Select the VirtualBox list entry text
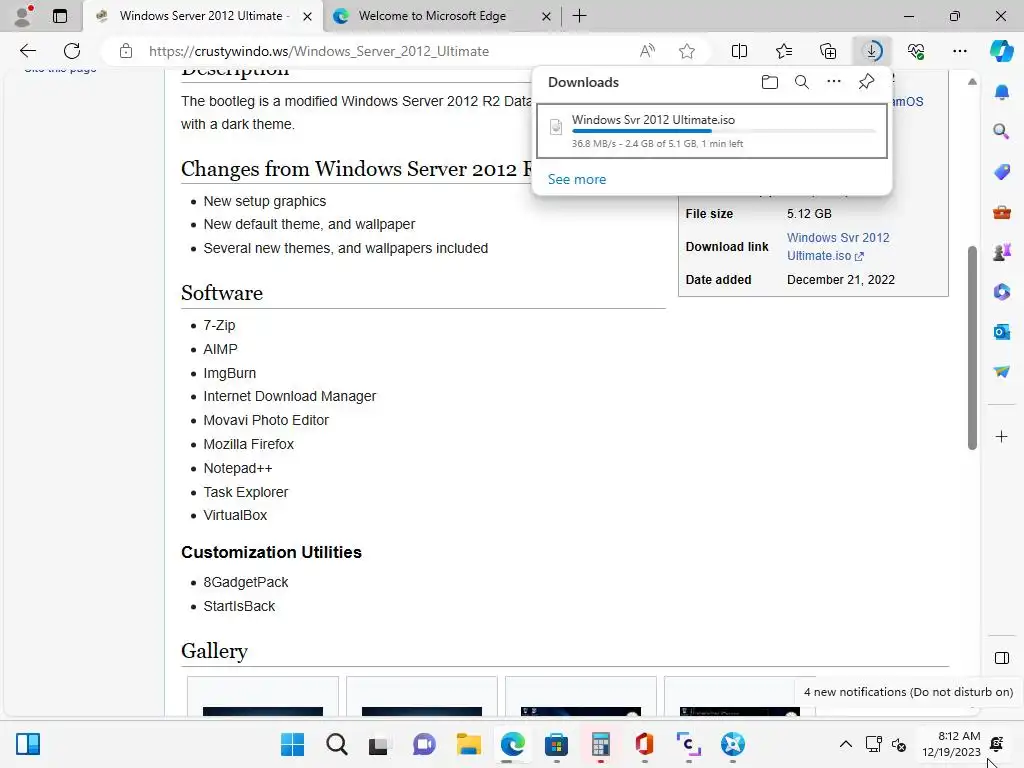Screen dimensions: 1024x768 pyautogui.click(x=235, y=515)
